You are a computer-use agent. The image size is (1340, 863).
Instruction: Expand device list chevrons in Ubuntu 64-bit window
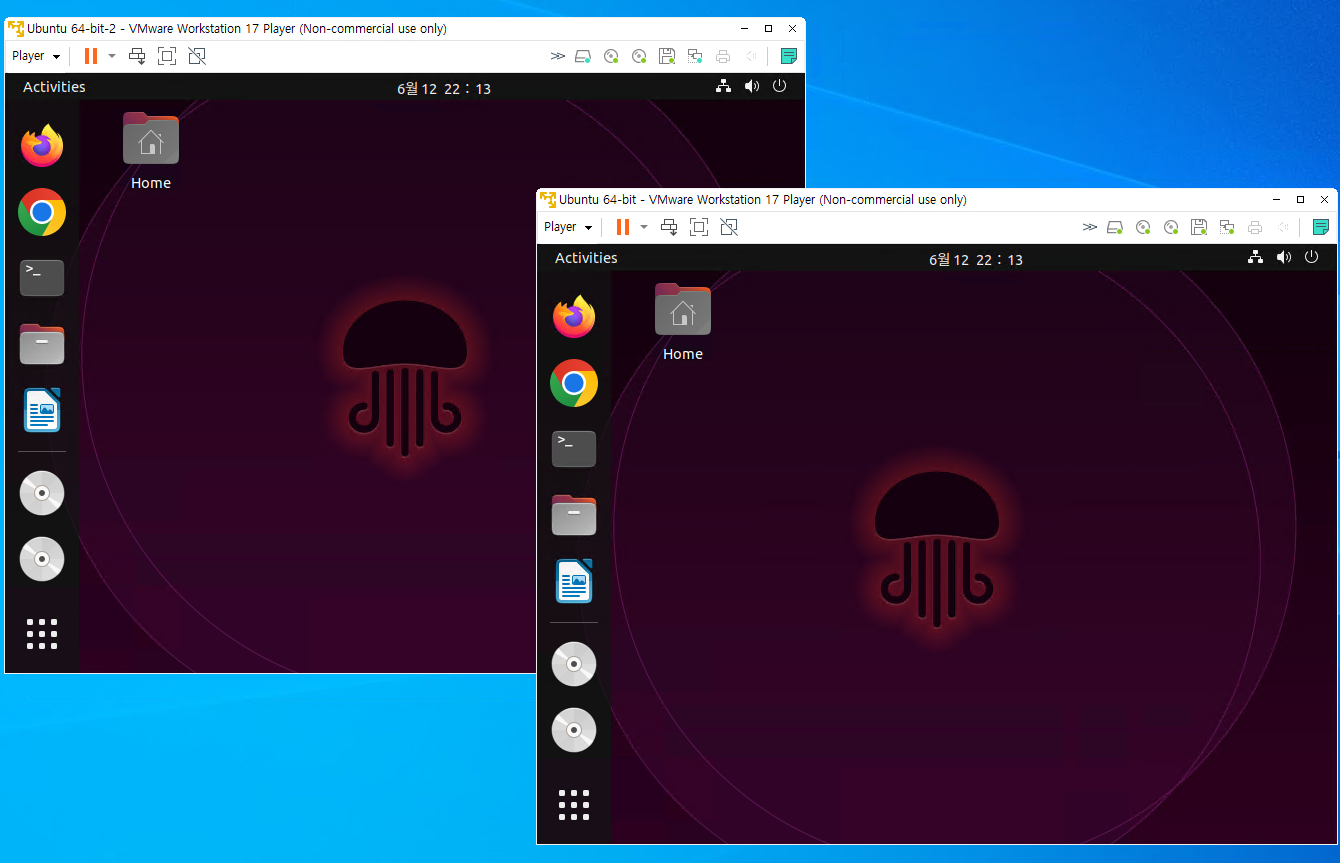(x=1090, y=227)
